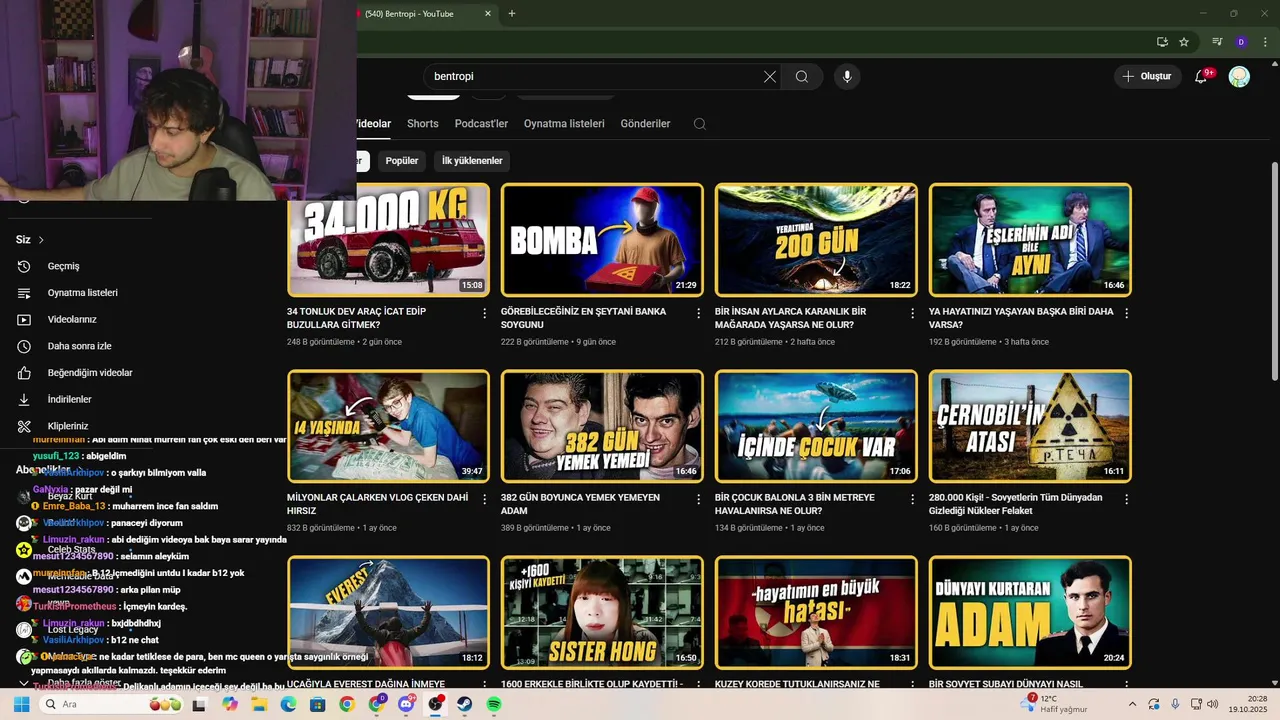Open File Explorer from taskbar
Viewport: 1280px width, 720px height.
pyautogui.click(x=259, y=705)
